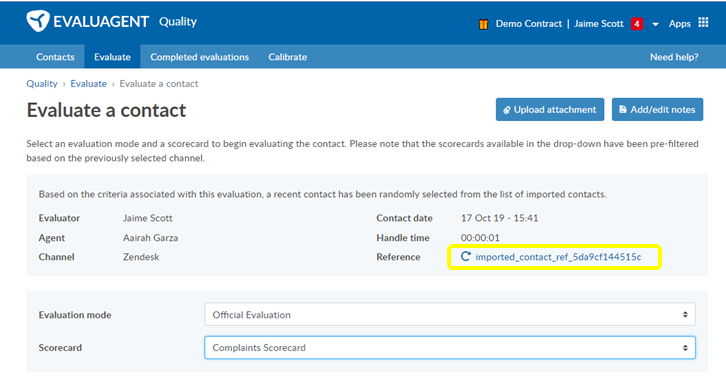The image size is (726, 385).
Task: Open the Evaluation mode dropdown
Action: click(x=450, y=315)
